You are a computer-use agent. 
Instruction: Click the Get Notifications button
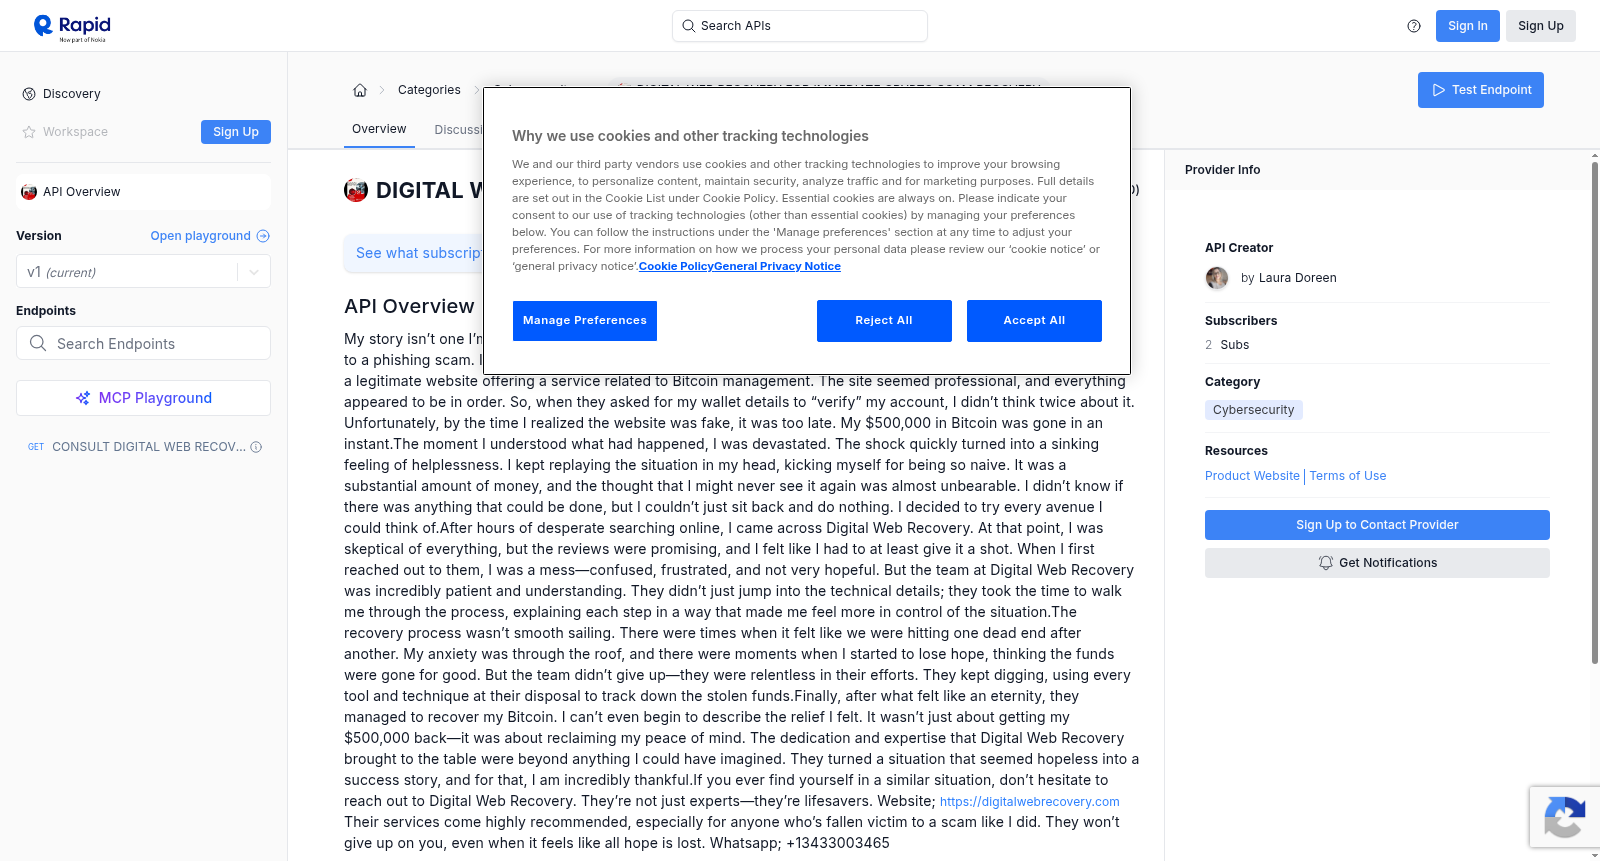pos(1377,563)
